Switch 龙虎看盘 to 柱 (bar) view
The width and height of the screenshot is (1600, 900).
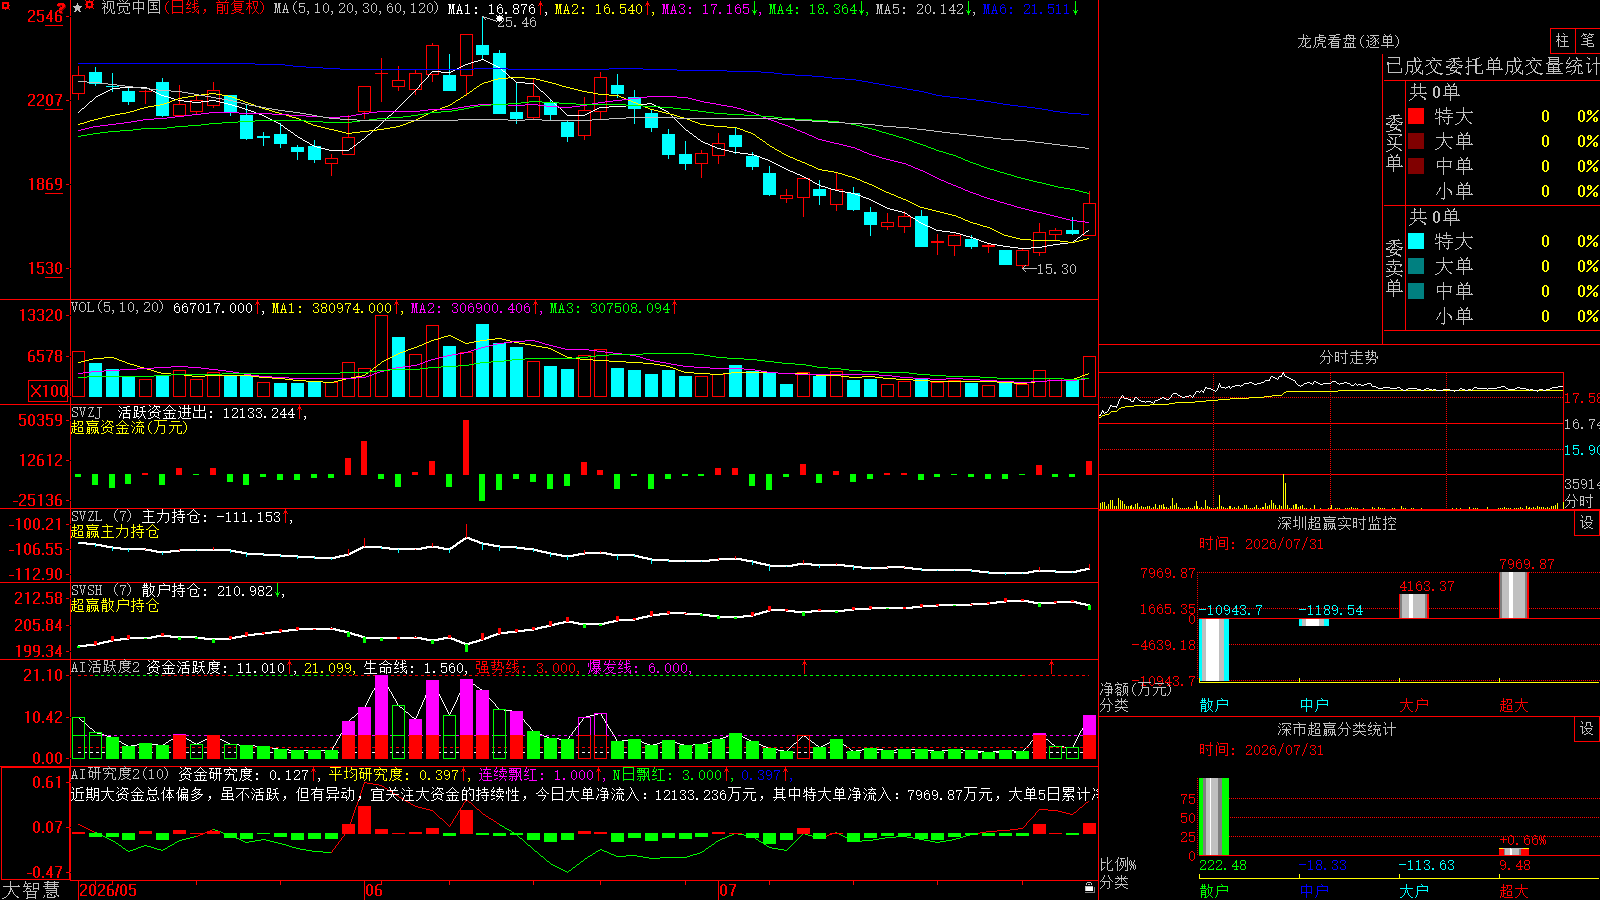tap(1562, 40)
